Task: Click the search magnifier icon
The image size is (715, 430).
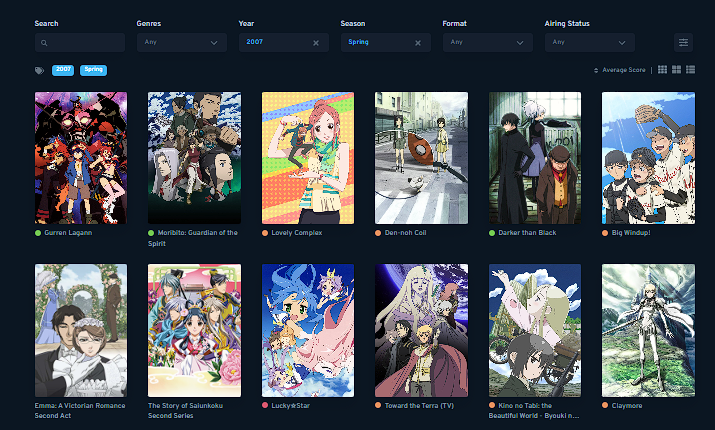Action: 44,43
